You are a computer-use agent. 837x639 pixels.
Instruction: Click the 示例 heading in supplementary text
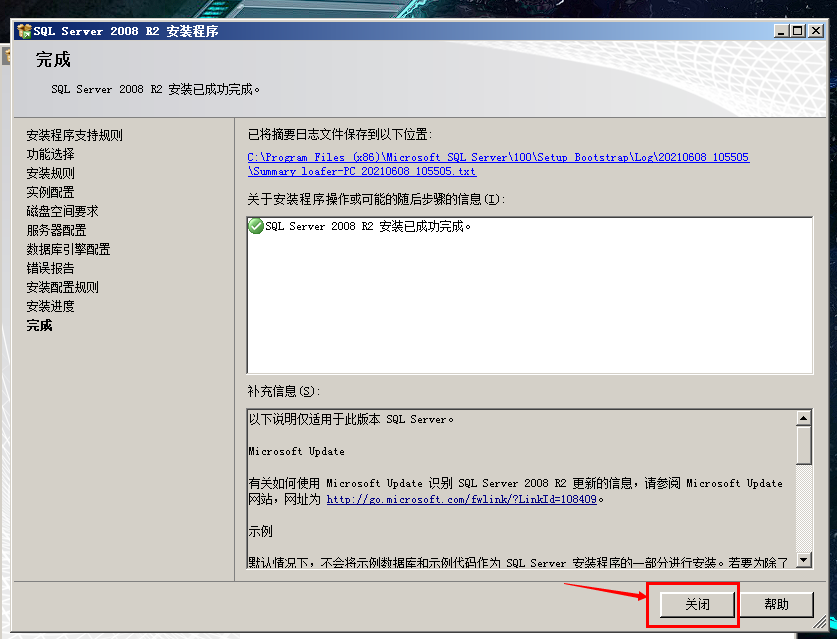point(260,531)
